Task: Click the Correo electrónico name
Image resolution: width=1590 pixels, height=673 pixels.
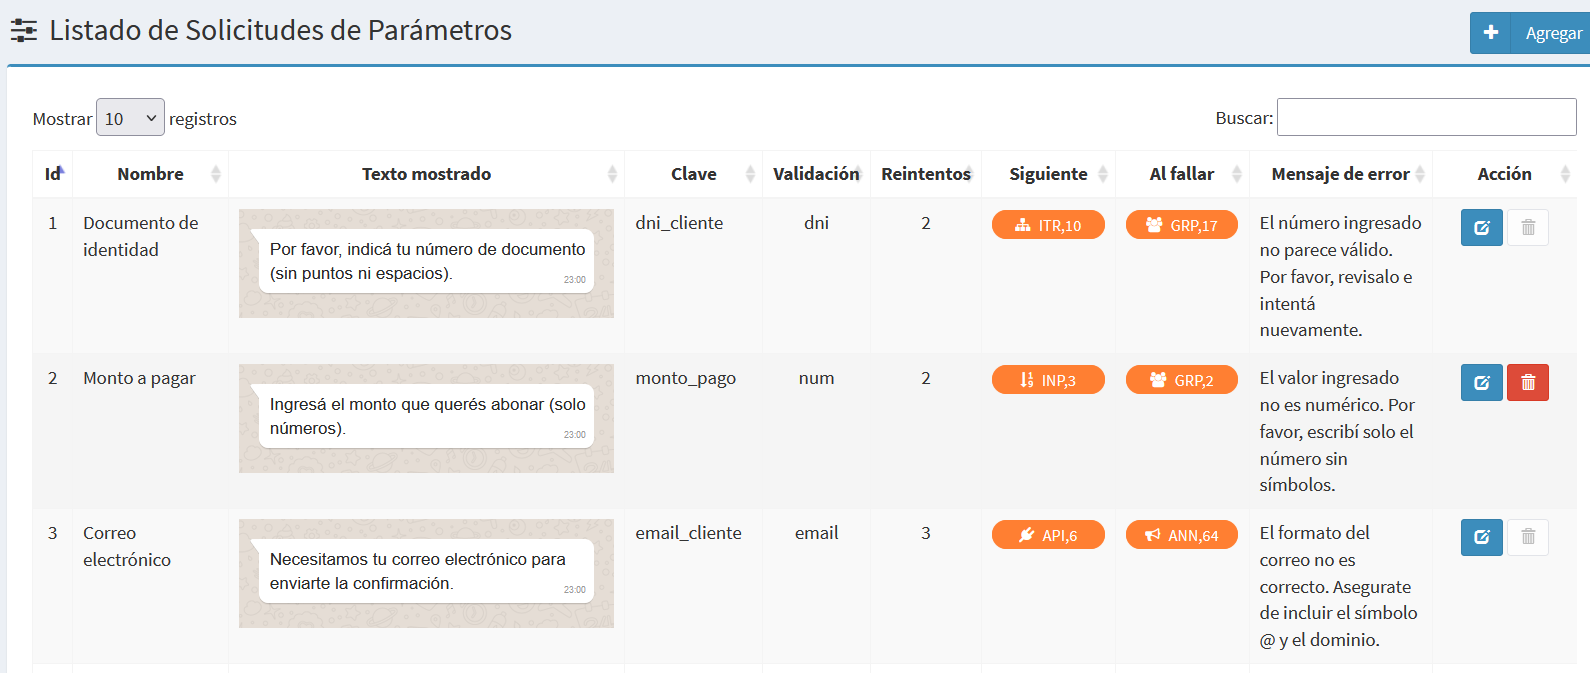Action: click(x=127, y=546)
